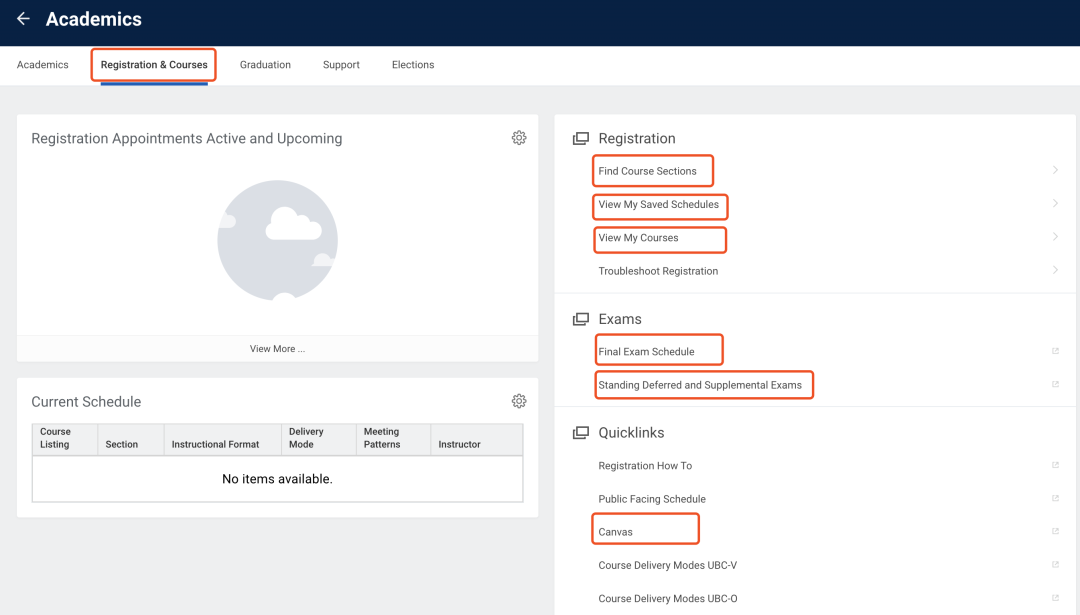Expand the View My Saved Schedules chevron
The width and height of the screenshot is (1080, 615).
[x=1055, y=204]
